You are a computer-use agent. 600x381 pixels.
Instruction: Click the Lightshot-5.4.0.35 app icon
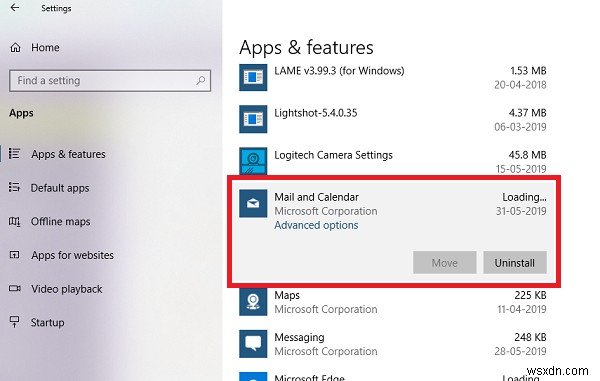pos(253,119)
